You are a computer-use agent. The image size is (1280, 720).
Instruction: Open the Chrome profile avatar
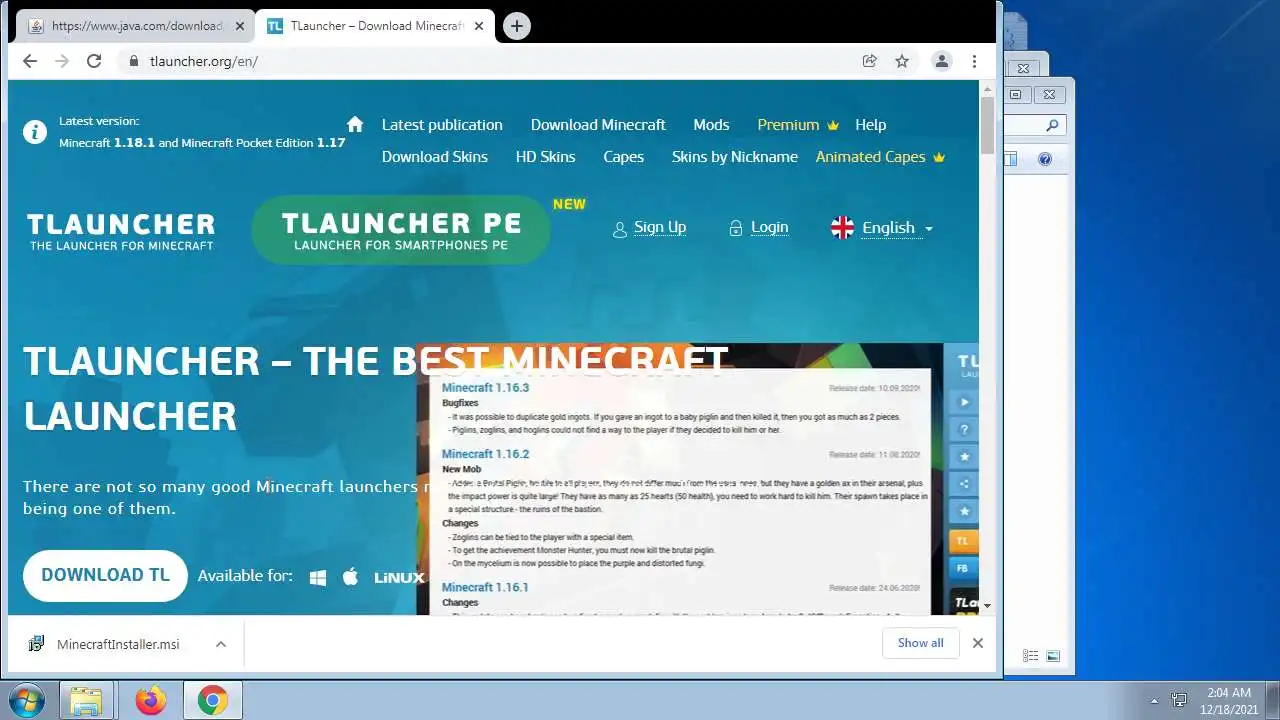942,61
